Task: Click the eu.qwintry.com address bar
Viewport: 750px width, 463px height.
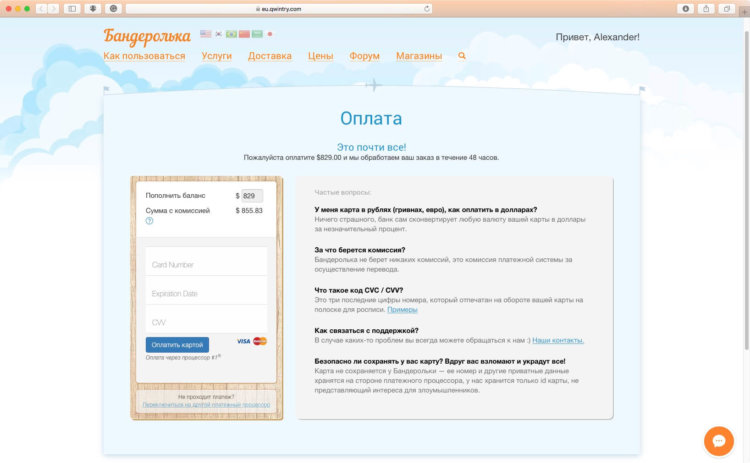Action: (x=279, y=9)
